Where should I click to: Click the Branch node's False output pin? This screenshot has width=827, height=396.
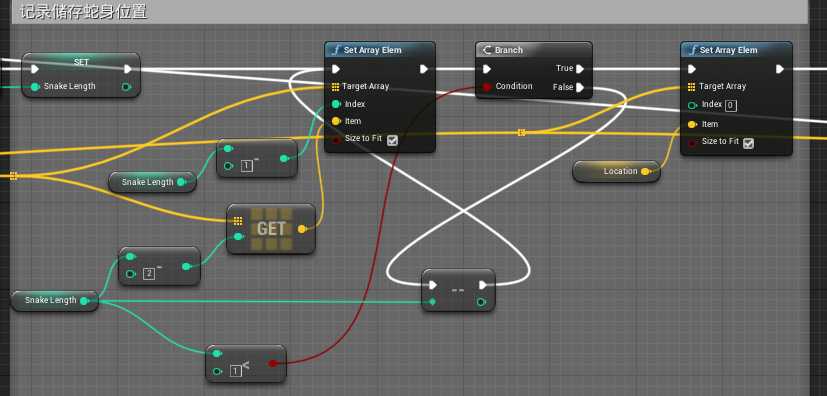pyautogui.click(x=580, y=87)
